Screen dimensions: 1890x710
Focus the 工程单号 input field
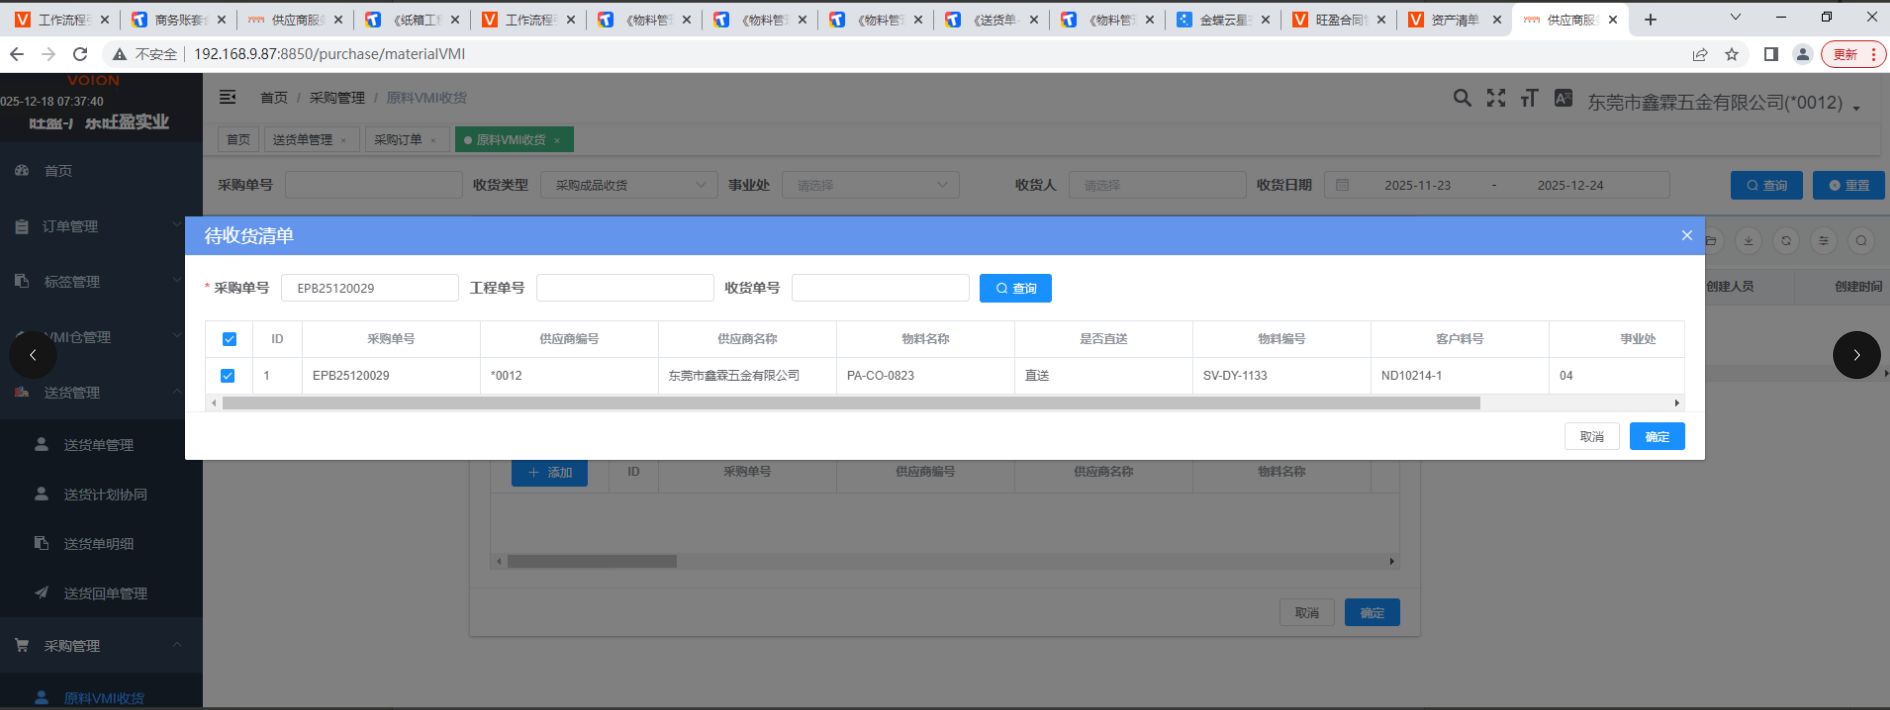coord(625,288)
